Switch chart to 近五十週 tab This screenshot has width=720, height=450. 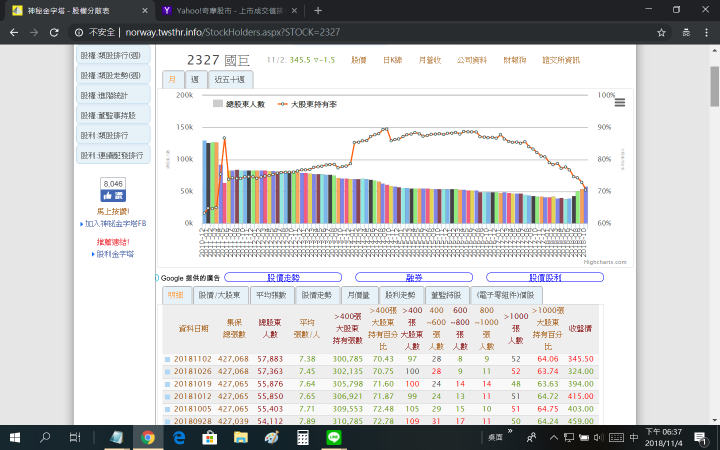click(x=230, y=79)
